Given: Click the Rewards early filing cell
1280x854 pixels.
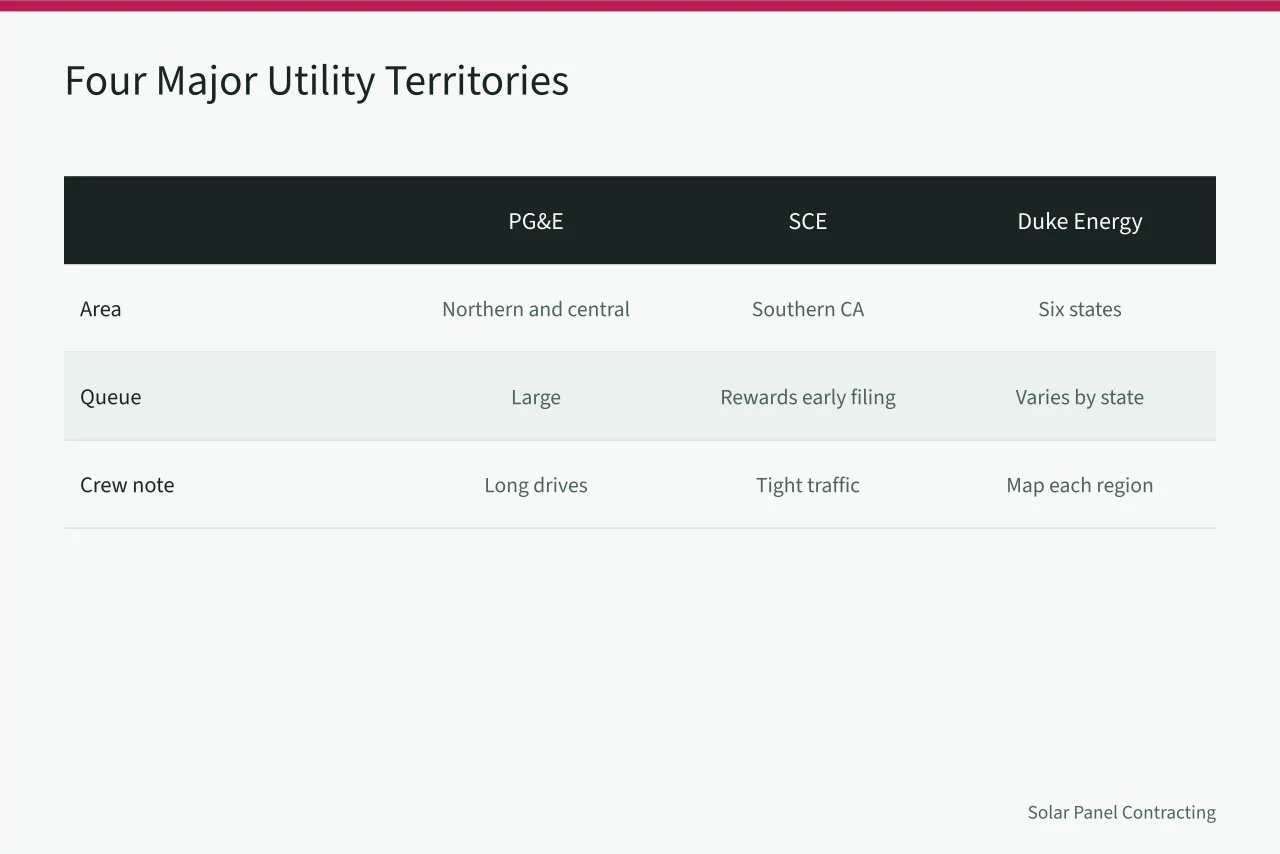Looking at the screenshot, I should click(x=808, y=398).
